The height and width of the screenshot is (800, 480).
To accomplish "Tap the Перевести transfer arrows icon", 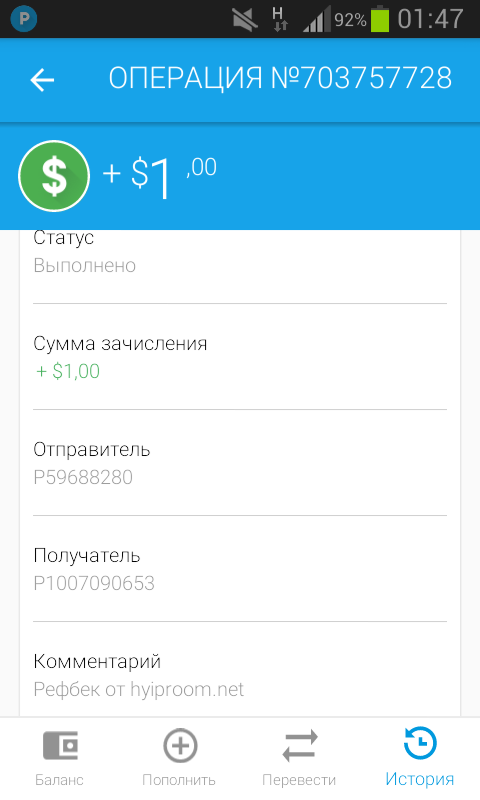I will (x=300, y=745).
